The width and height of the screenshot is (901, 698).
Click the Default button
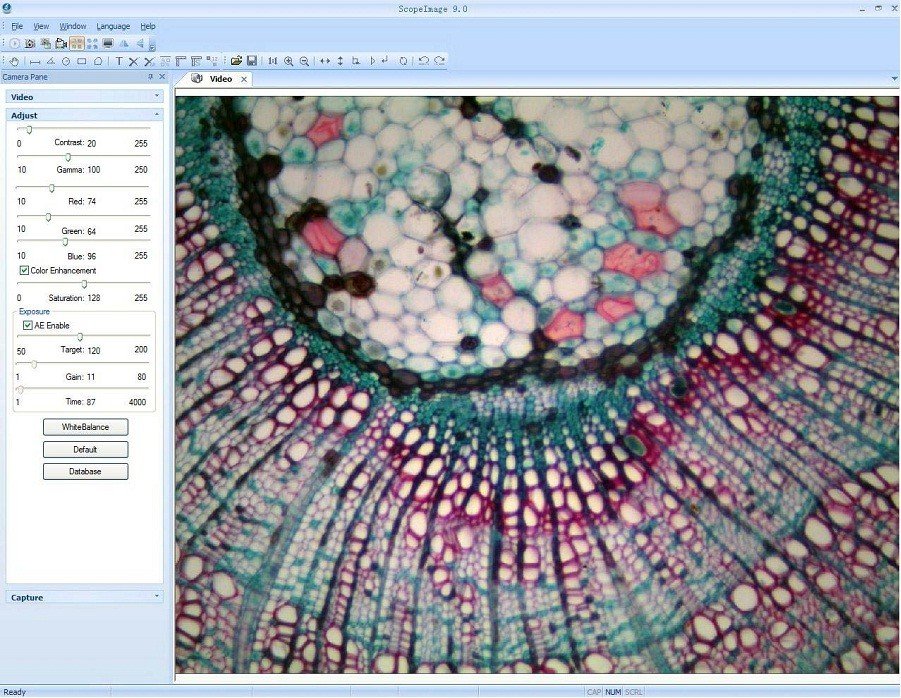pos(86,449)
